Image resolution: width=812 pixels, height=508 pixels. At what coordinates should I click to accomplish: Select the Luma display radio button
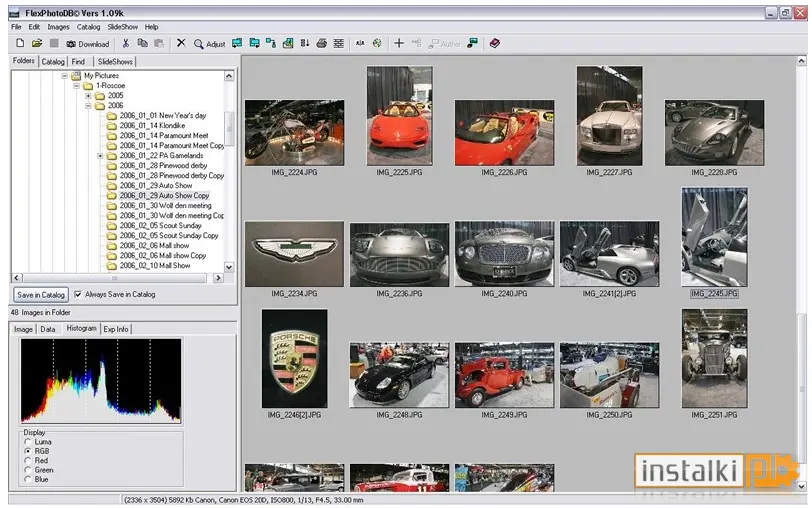(28, 442)
